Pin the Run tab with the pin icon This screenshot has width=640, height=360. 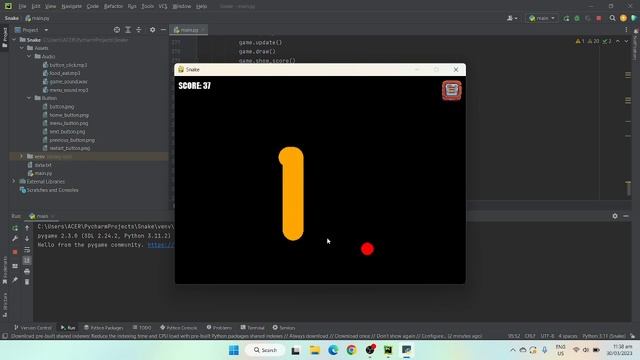point(15,280)
